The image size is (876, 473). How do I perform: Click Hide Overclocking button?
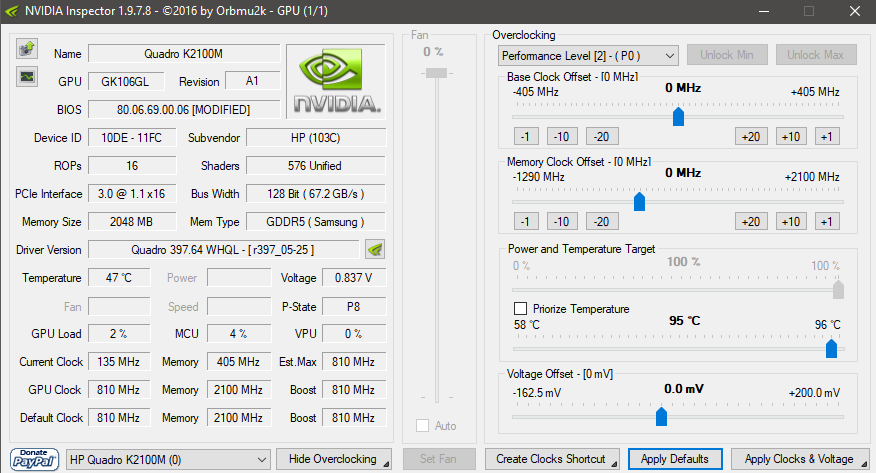(x=334, y=459)
